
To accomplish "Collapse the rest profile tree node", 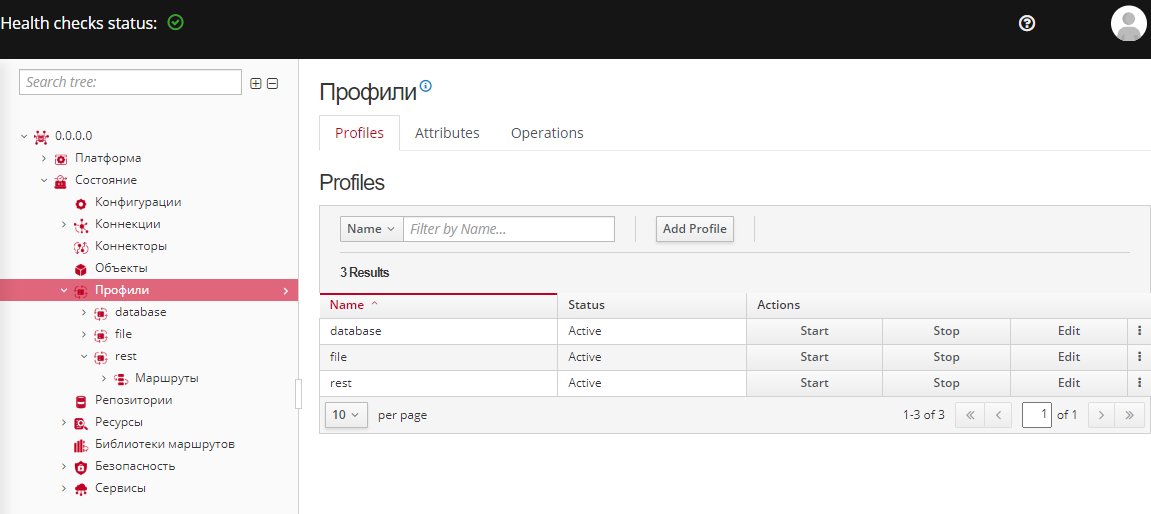I will pyautogui.click(x=84, y=356).
